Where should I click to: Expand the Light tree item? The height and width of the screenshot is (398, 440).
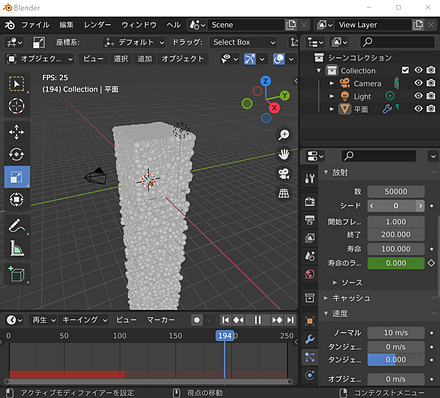pos(332,96)
